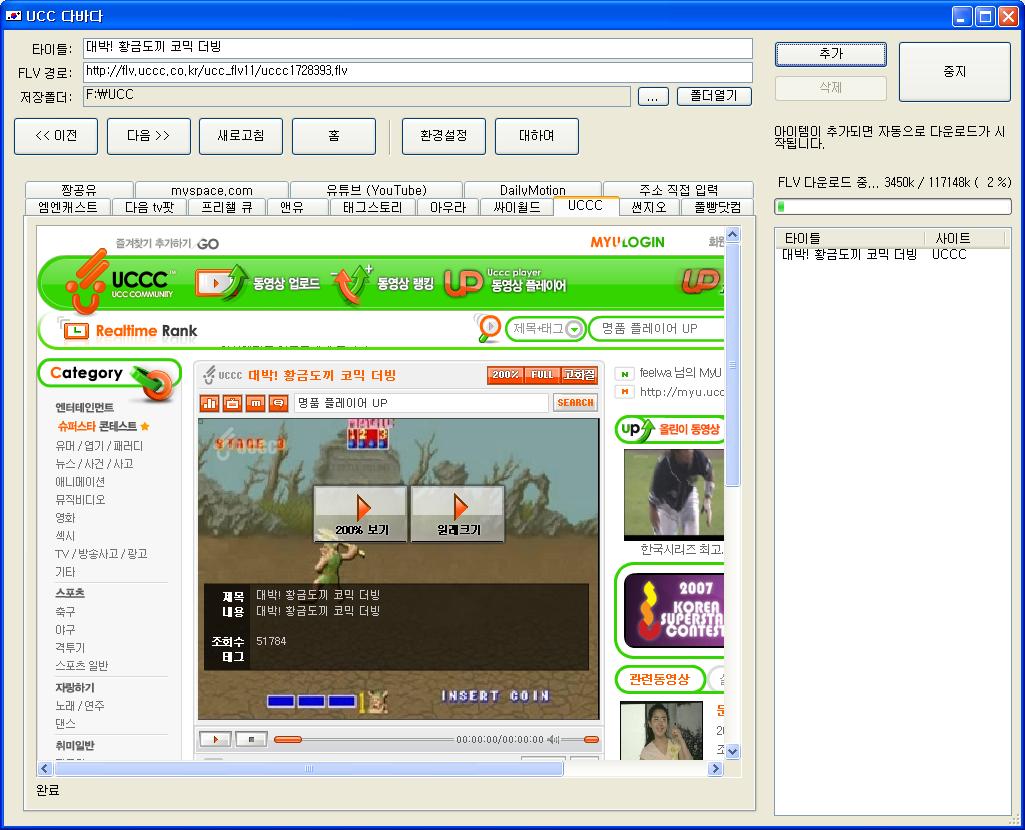Go back with << 이전 button

click(56, 136)
